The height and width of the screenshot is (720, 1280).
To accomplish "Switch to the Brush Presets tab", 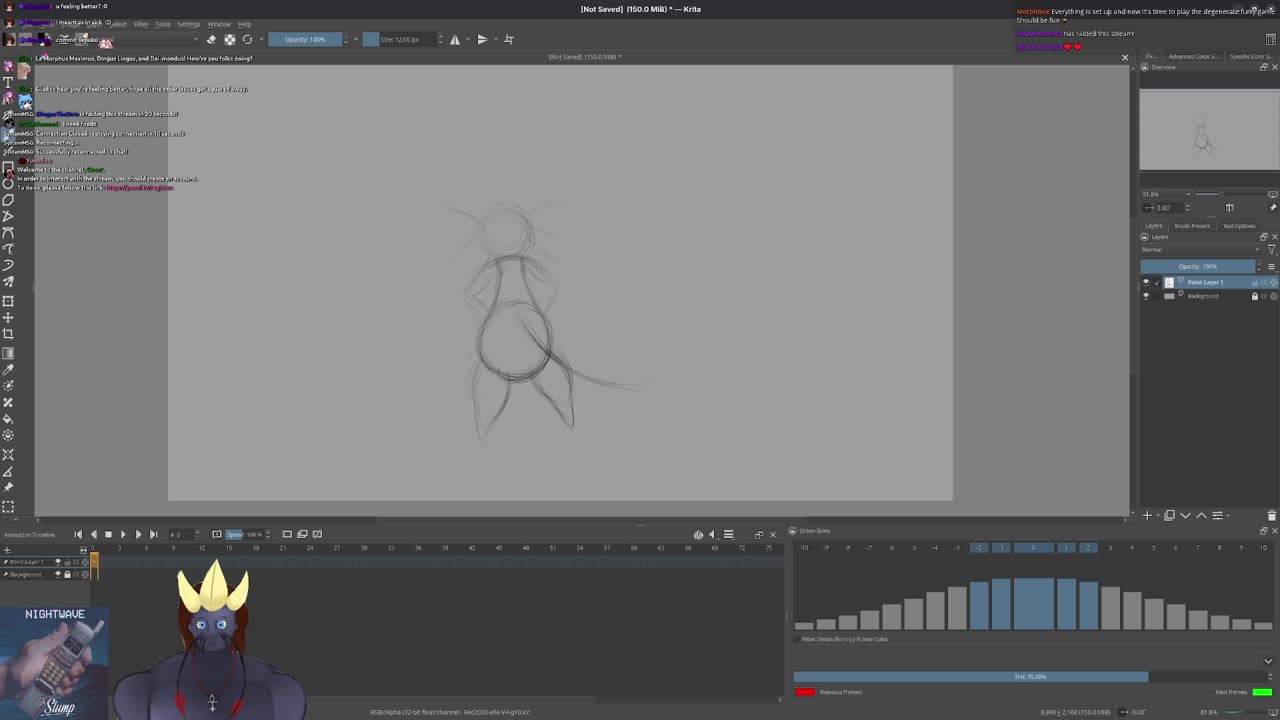I will [1191, 226].
